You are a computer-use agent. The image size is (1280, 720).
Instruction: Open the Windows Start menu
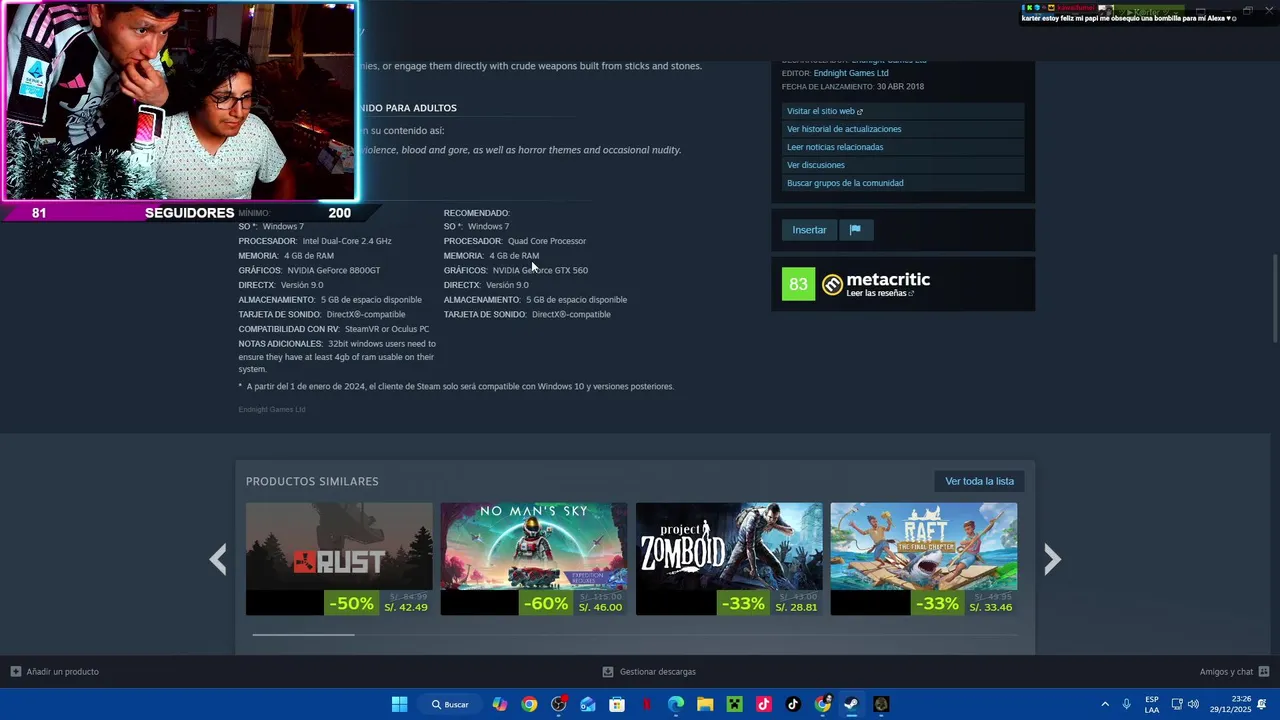coord(399,704)
